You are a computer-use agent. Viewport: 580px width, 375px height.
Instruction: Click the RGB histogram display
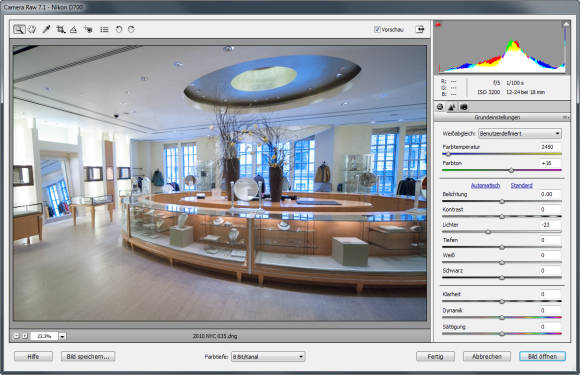coord(502,47)
